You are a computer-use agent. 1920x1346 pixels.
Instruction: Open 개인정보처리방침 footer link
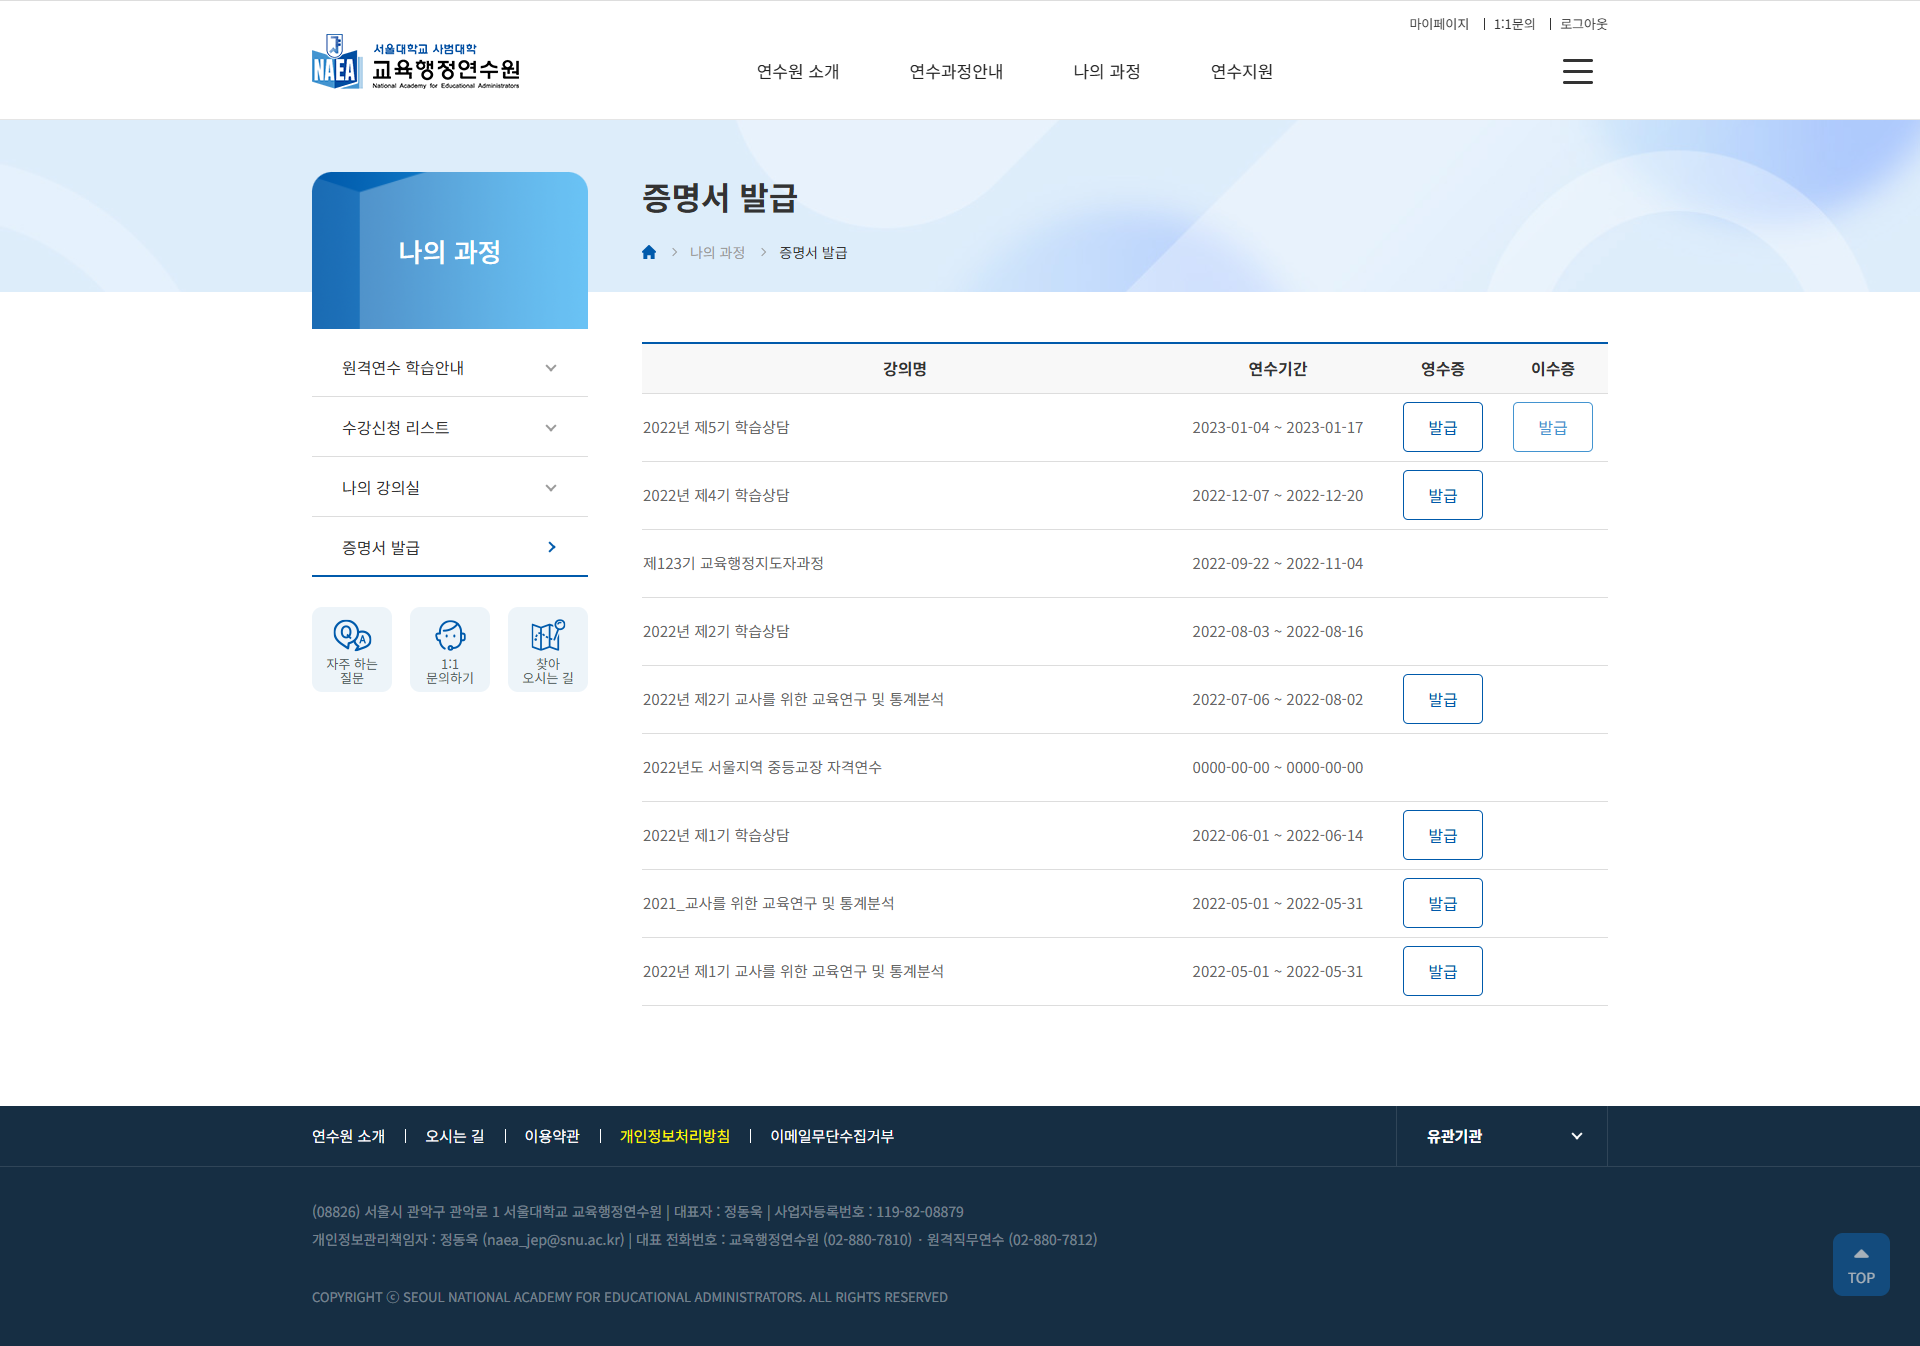(675, 1136)
